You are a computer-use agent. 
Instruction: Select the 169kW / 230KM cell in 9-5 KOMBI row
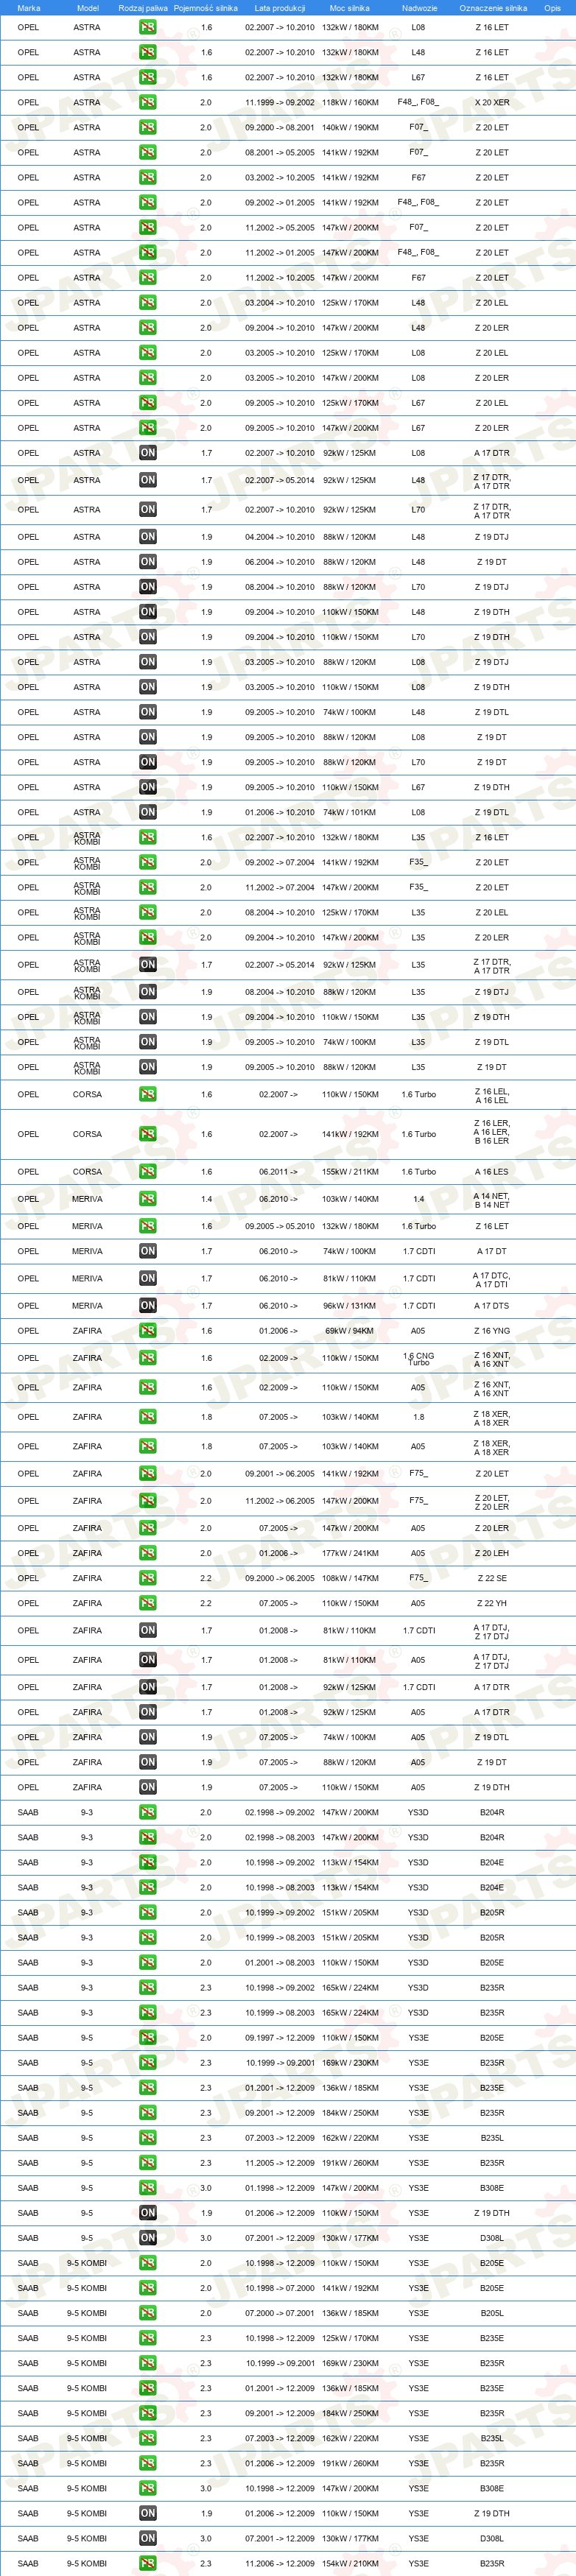(x=350, y=2363)
